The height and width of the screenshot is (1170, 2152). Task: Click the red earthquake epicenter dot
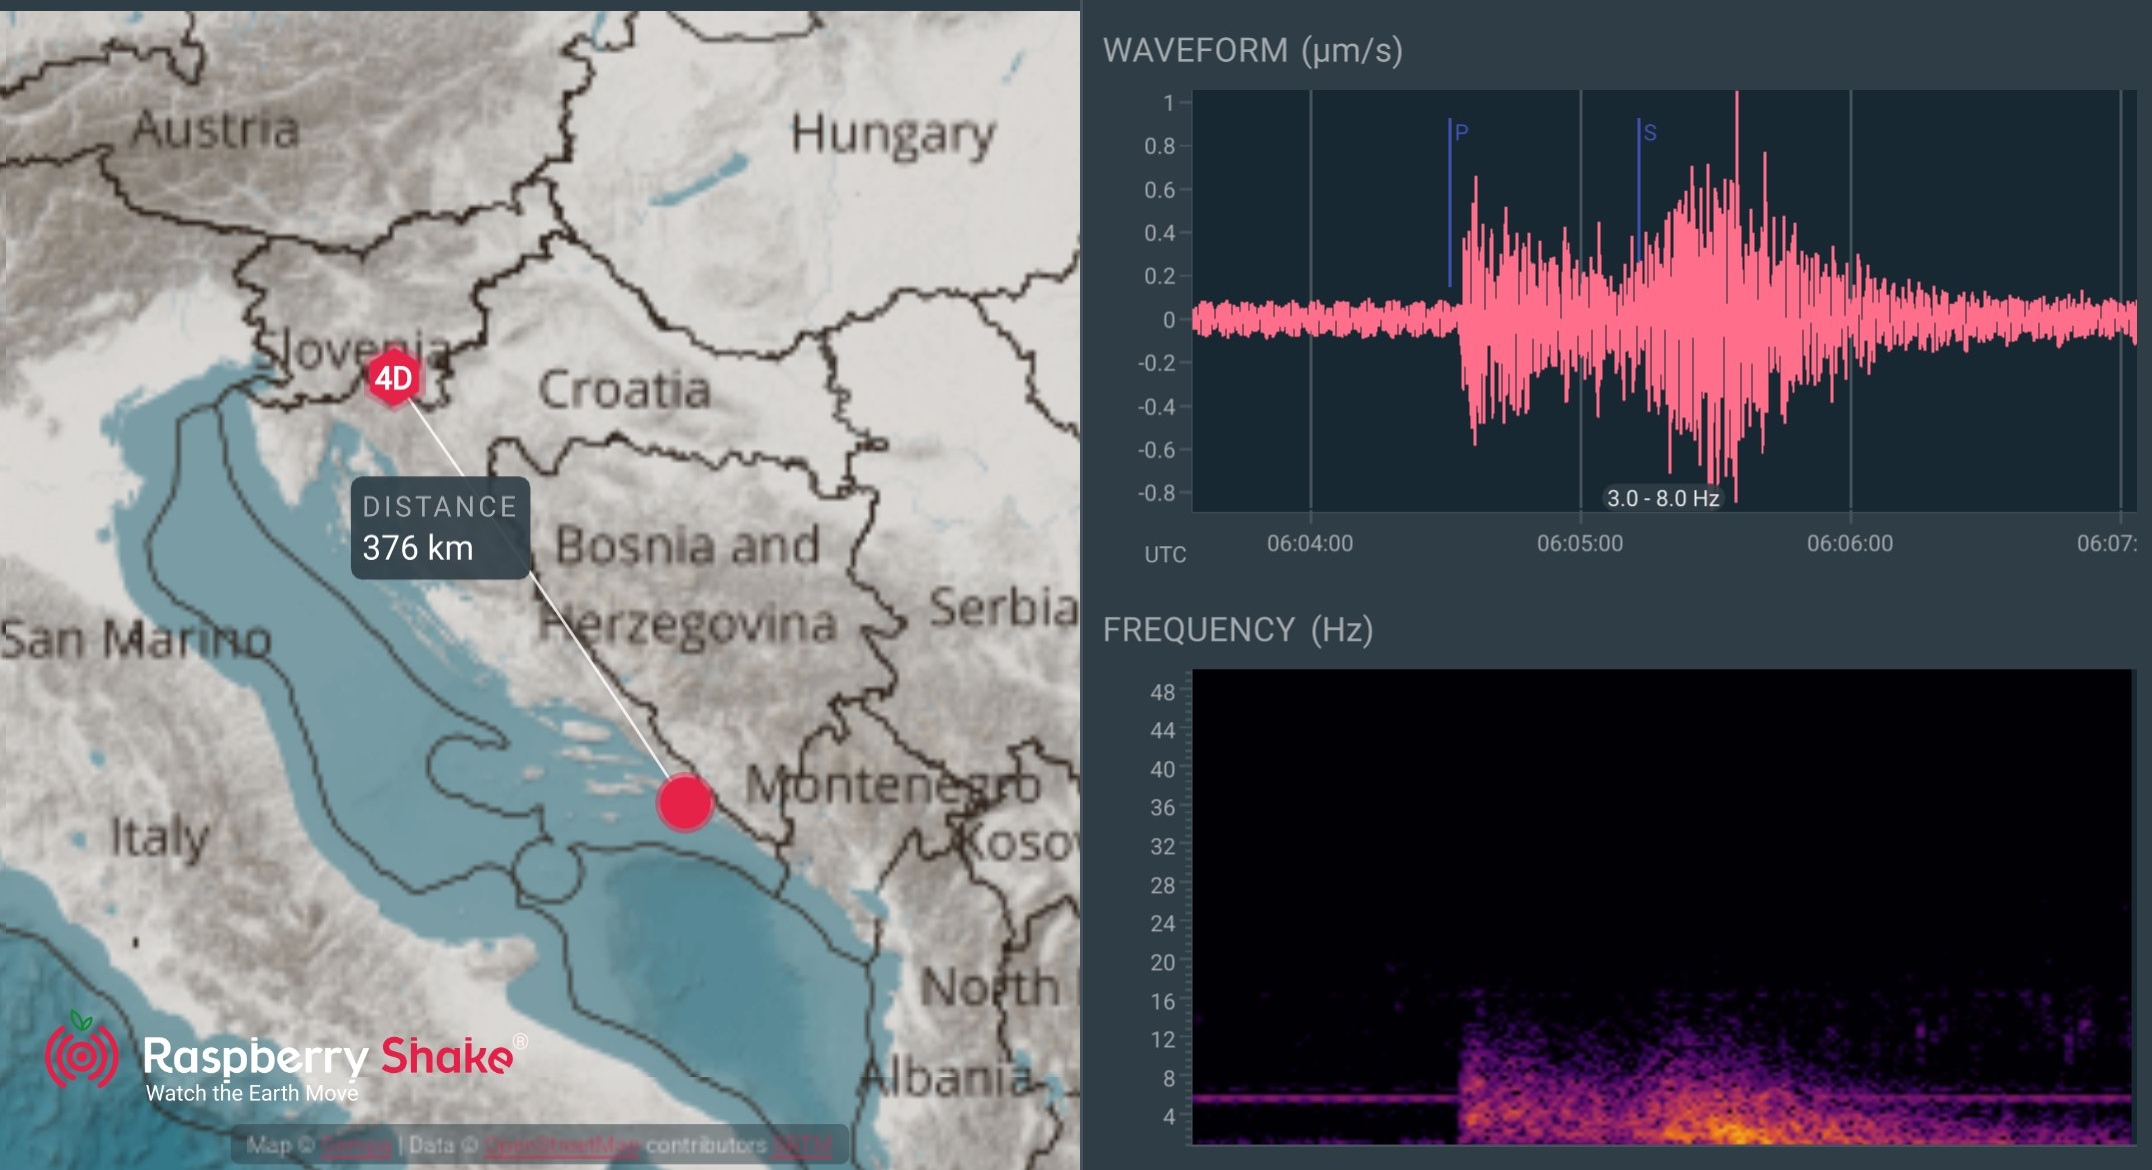pyautogui.click(x=685, y=802)
